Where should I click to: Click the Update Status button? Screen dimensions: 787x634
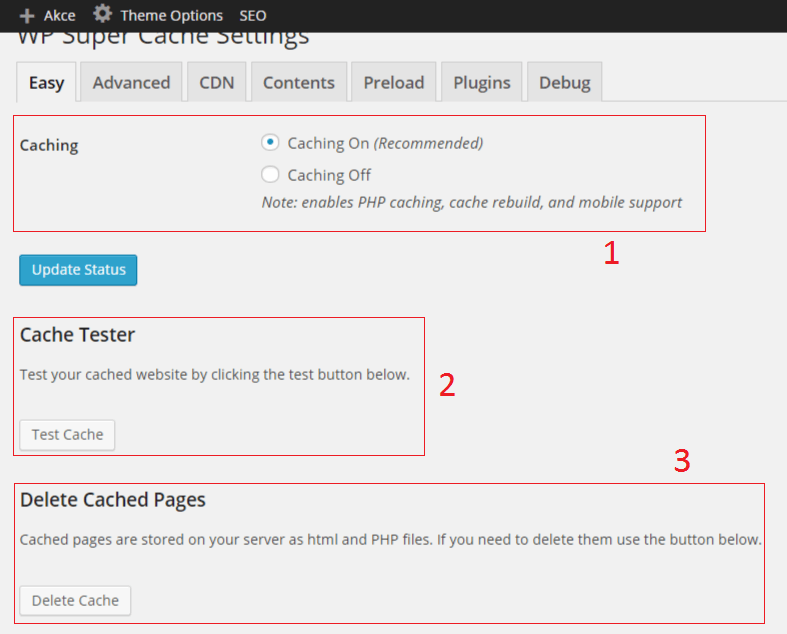click(78, 270)
